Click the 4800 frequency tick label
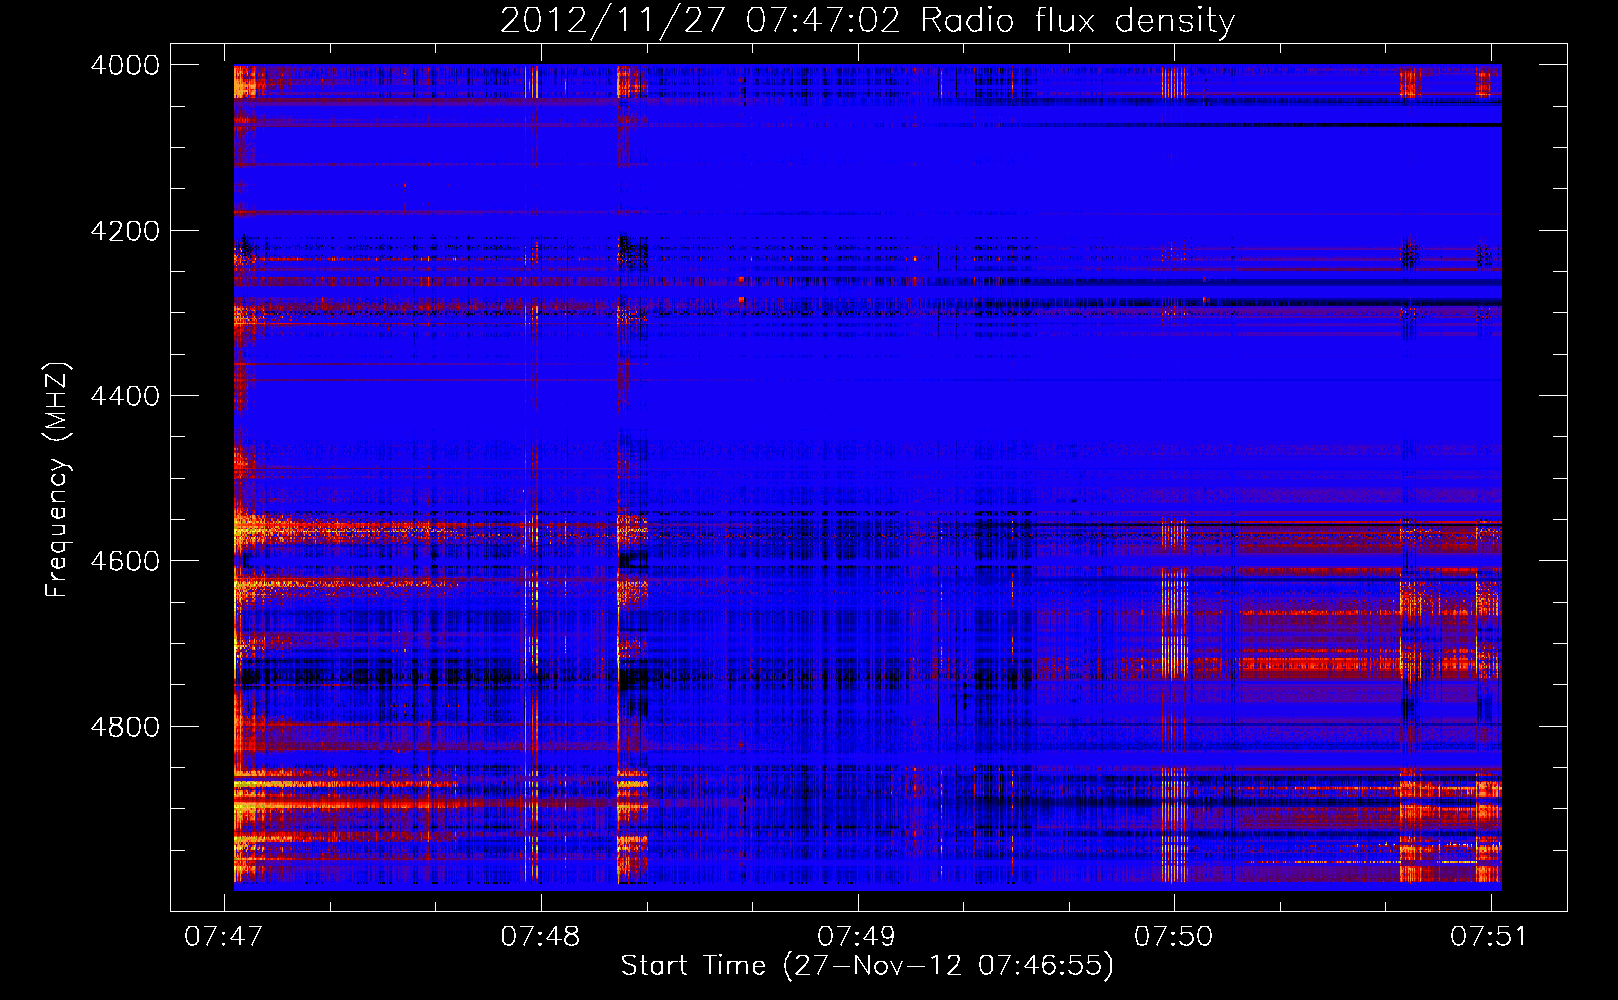Screen dimensions: 1618x1000 pyautogui.click(x=125, y=727)
